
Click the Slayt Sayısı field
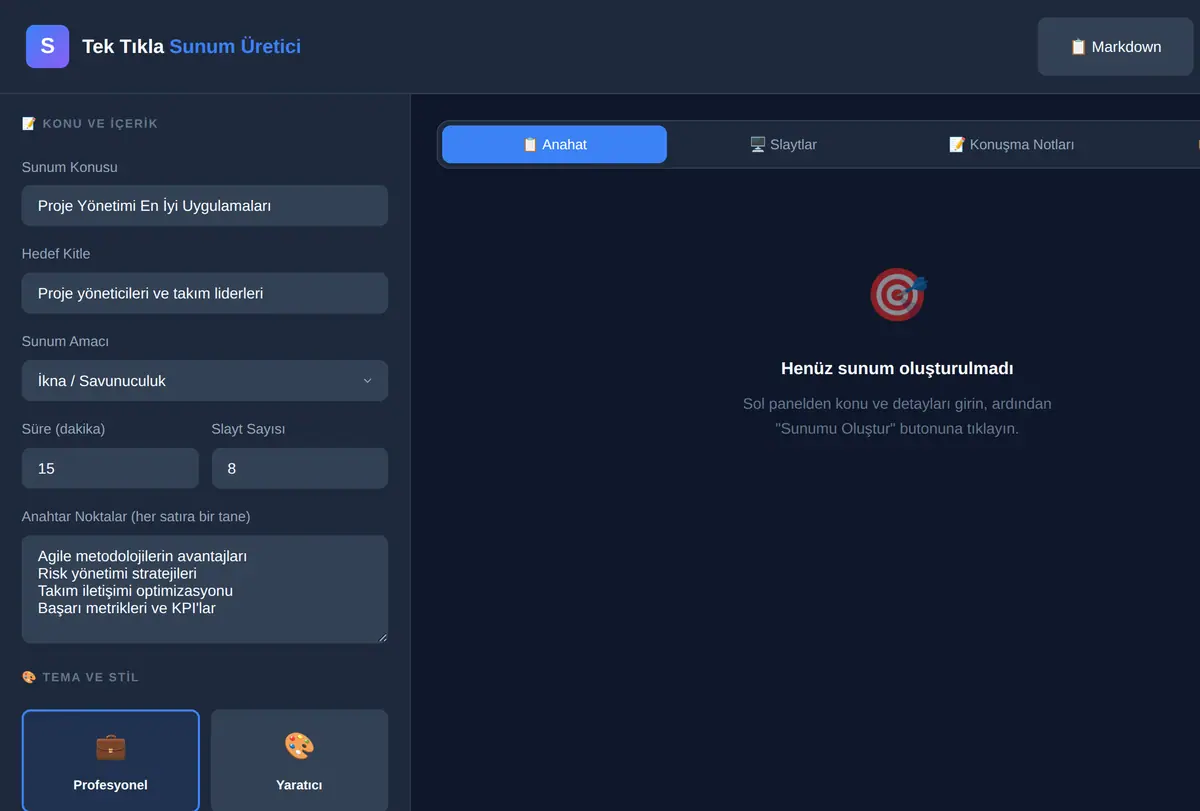point(299,468)
